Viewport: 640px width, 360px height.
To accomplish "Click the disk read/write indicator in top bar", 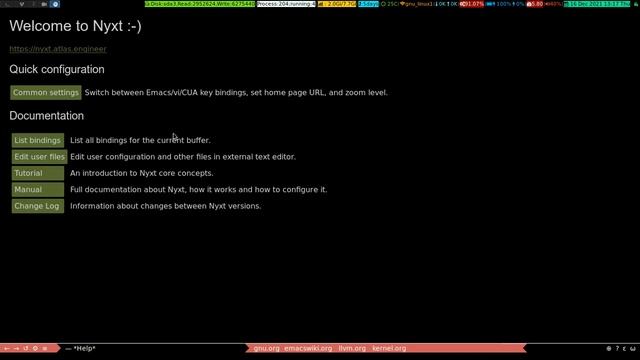I will [x=200, y=4].
